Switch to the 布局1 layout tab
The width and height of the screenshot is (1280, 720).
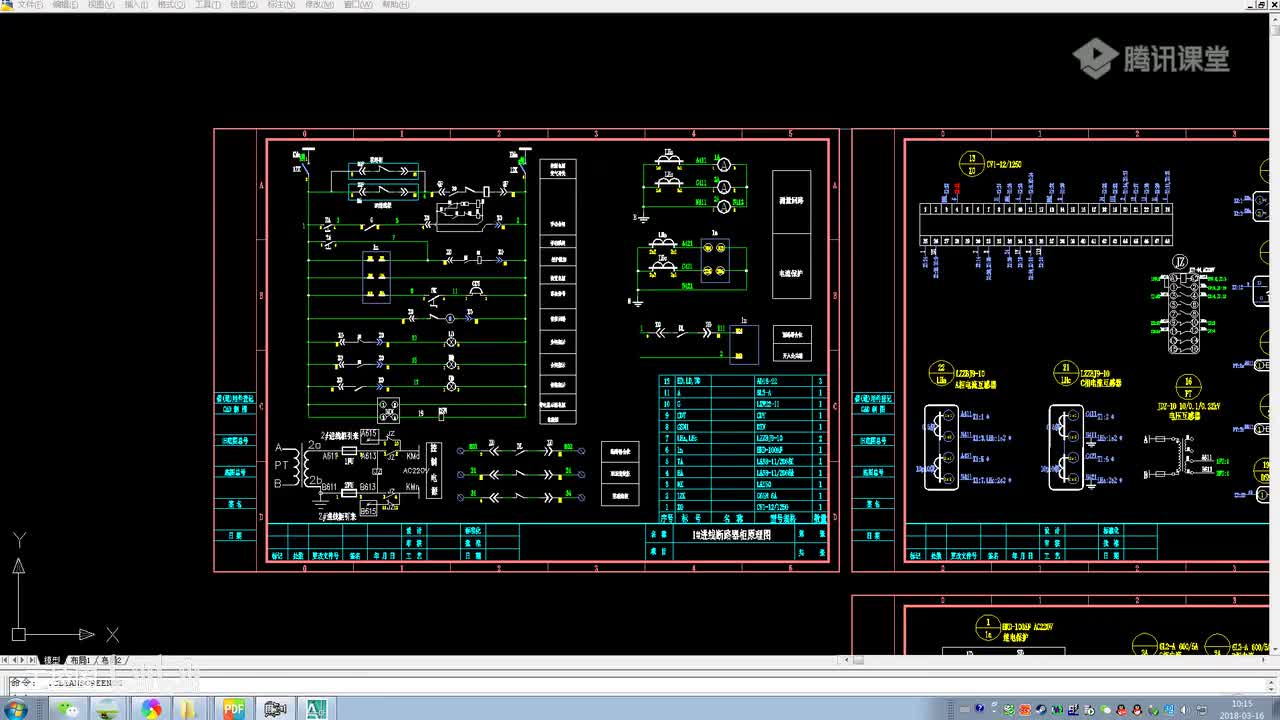pos(80,661)
